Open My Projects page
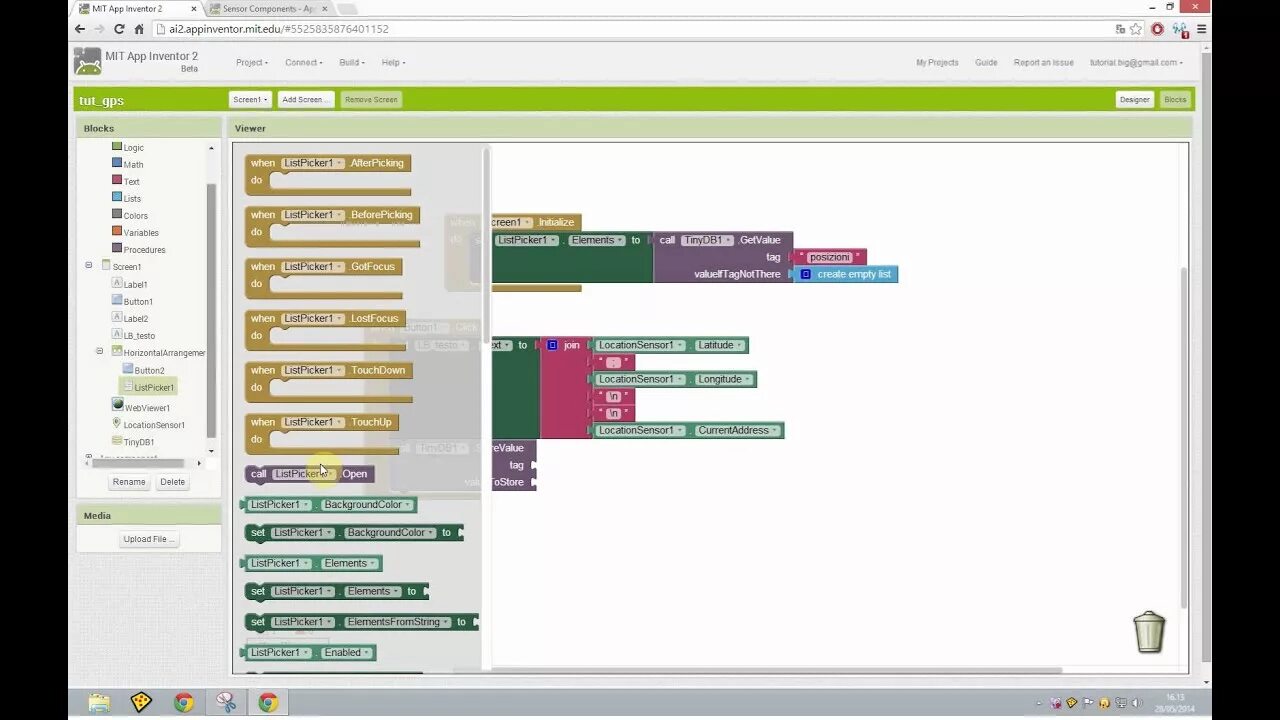The width and height of the screenshot is (1280, 720). click(937, 62)
